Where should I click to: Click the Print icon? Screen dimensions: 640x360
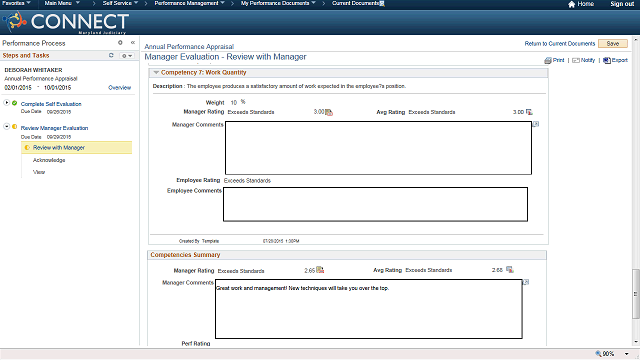[548, 60]
